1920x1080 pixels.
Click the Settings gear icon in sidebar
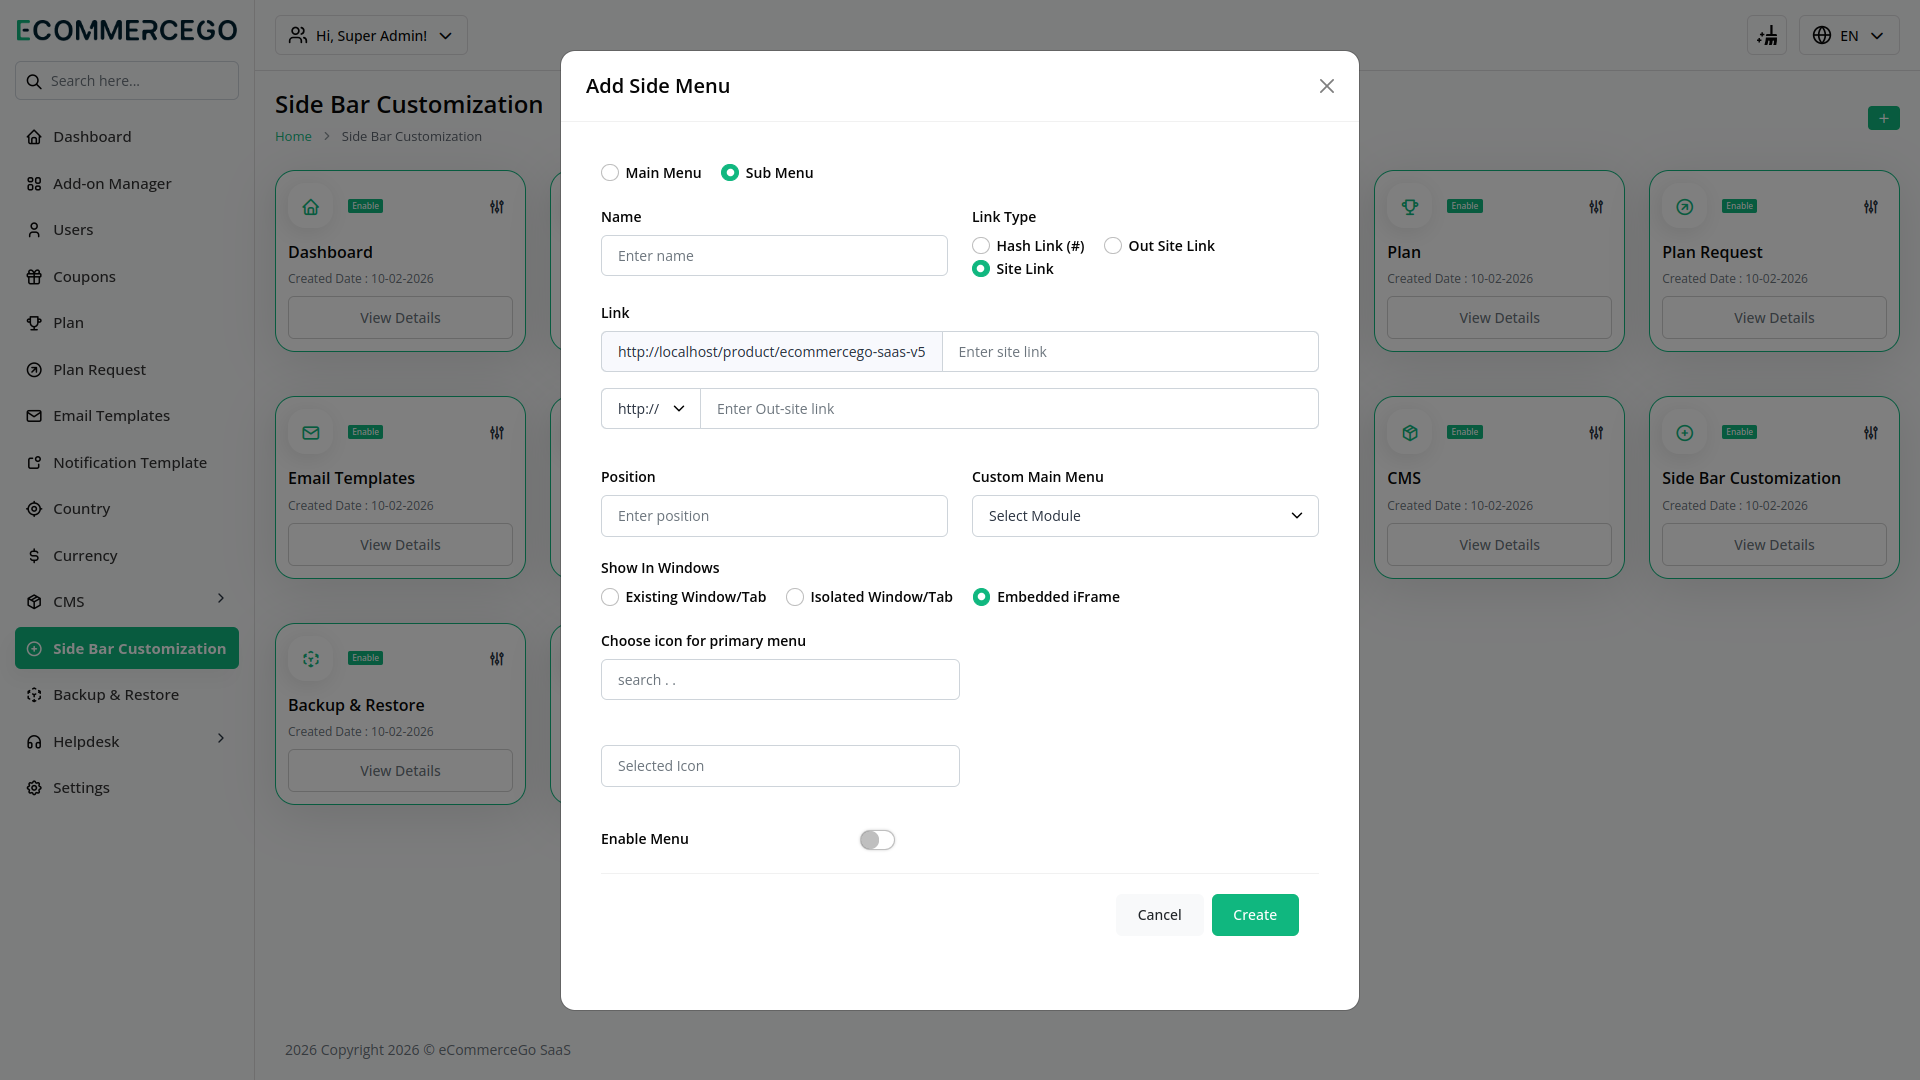click(34, 788)
